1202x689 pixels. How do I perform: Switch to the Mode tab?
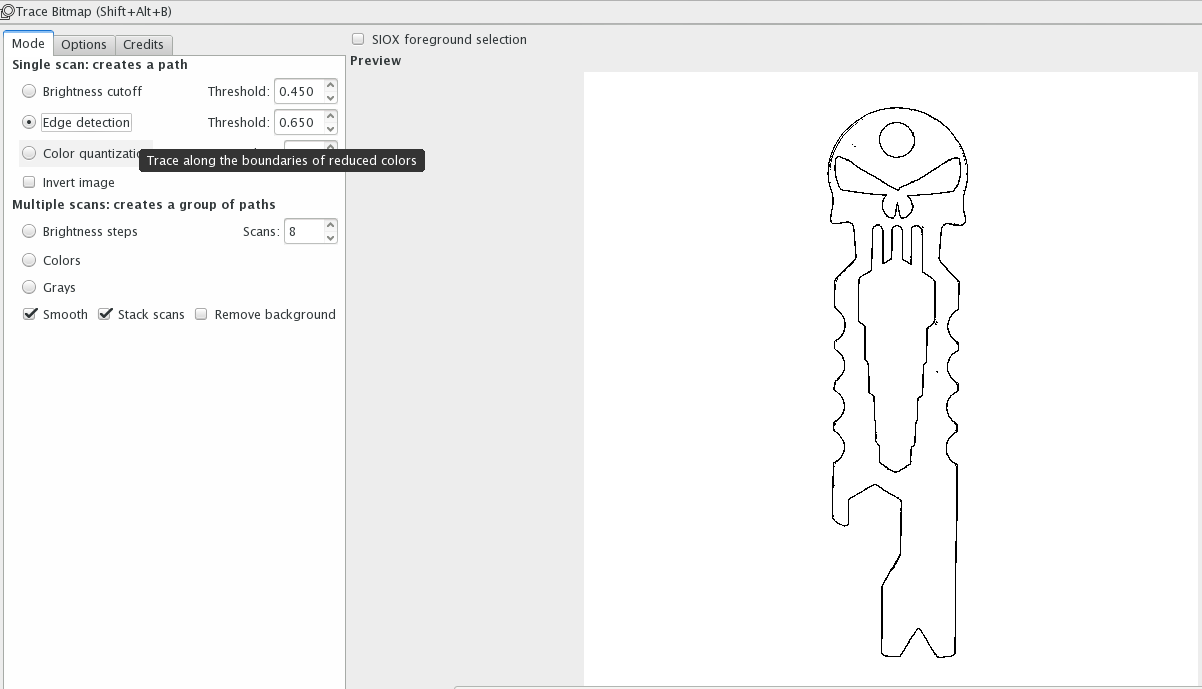click(x=28, y=44)
